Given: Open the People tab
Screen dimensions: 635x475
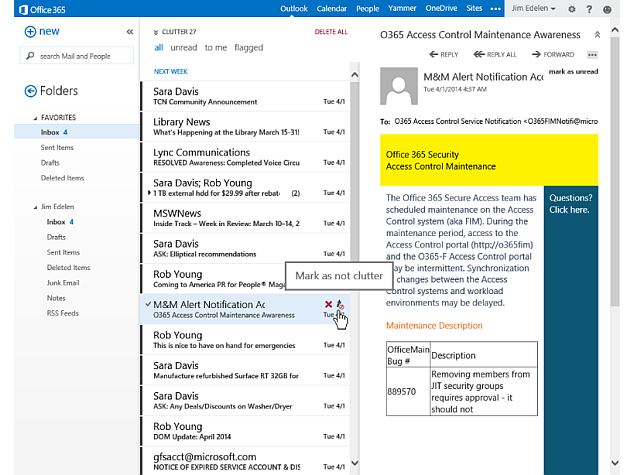Looking at the screenshot, I should (368, 9).
